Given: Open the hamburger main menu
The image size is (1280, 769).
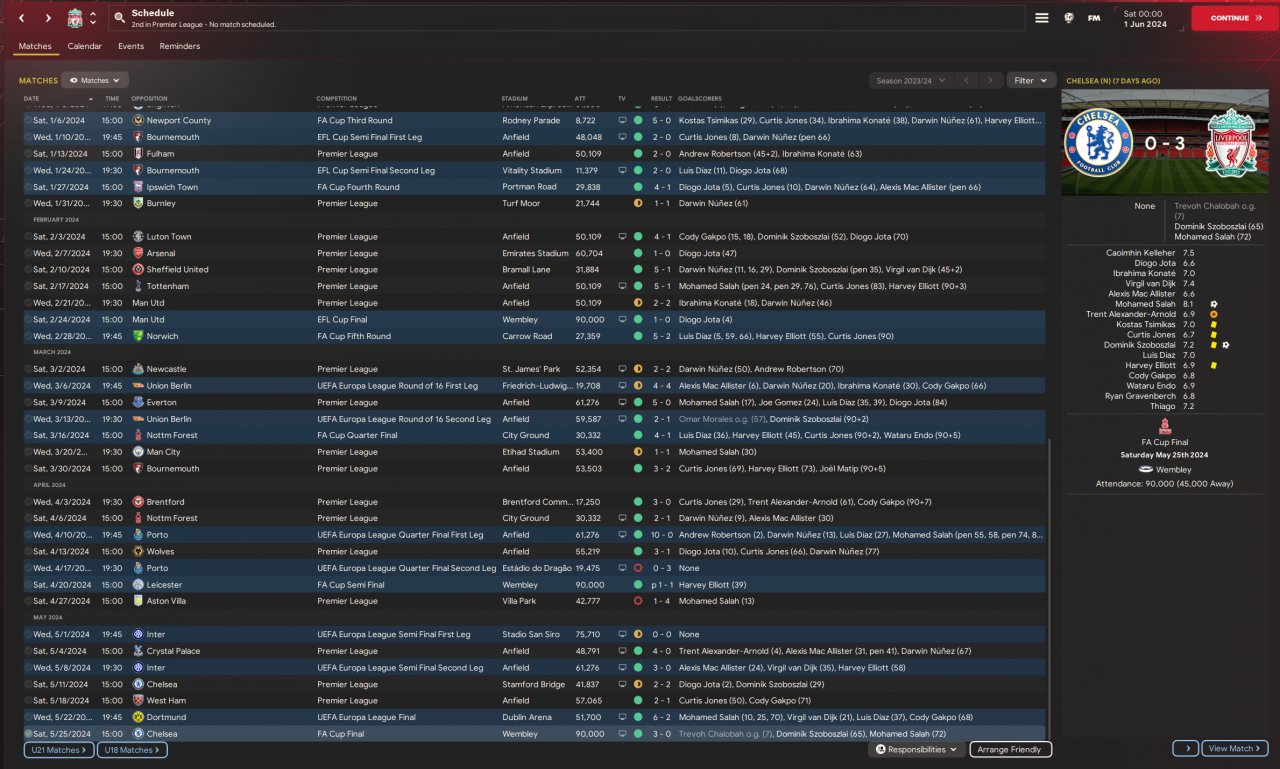Looking at the screenshot, I should (x=1041, y=18).
